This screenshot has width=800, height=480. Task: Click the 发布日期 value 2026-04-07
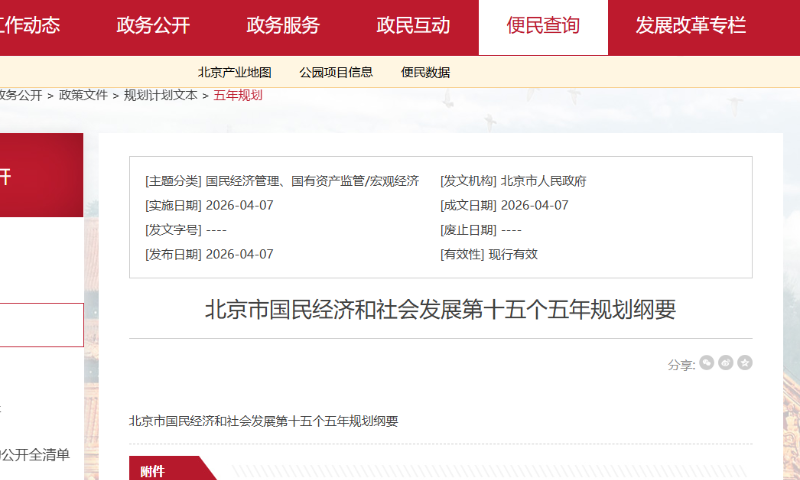240,255
